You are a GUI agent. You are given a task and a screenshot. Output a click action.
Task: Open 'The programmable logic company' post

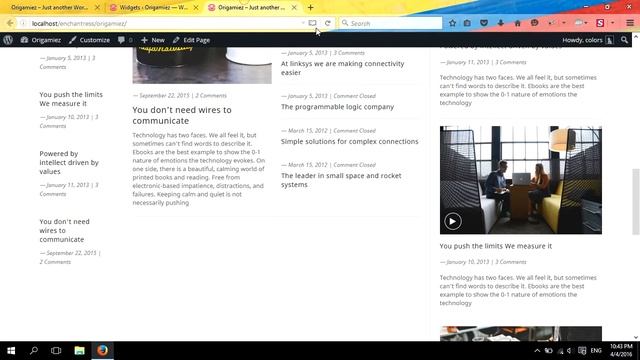337,107
